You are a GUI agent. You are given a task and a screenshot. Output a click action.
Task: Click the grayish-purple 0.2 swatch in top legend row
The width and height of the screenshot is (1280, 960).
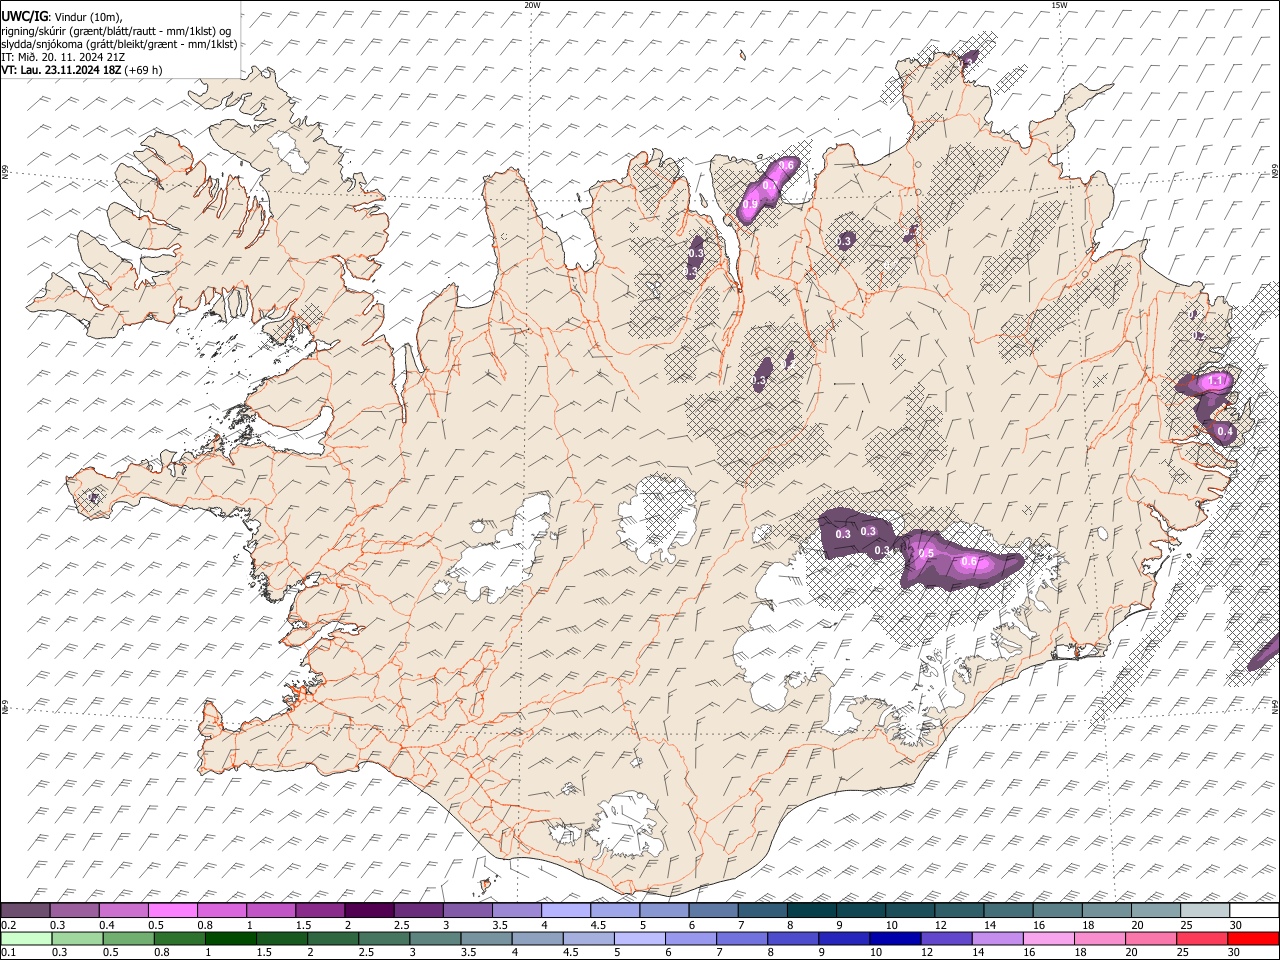[x=25, y=910]
